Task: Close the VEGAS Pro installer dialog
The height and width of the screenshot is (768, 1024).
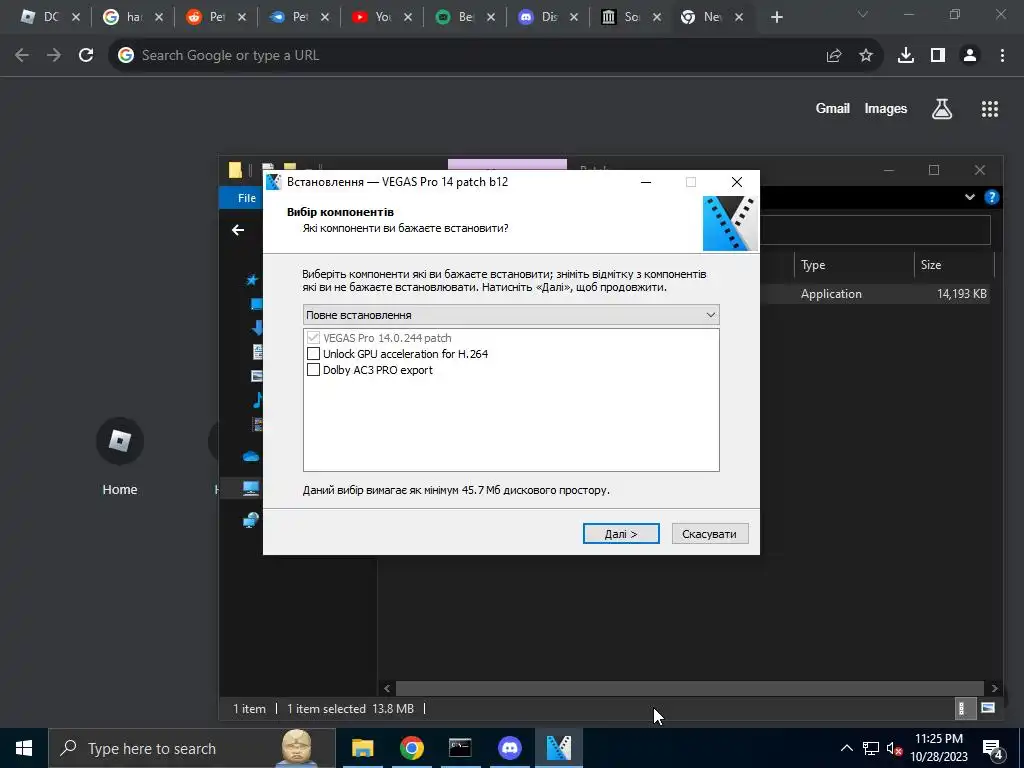Action: pyautogui.click(x=737, y=182)
